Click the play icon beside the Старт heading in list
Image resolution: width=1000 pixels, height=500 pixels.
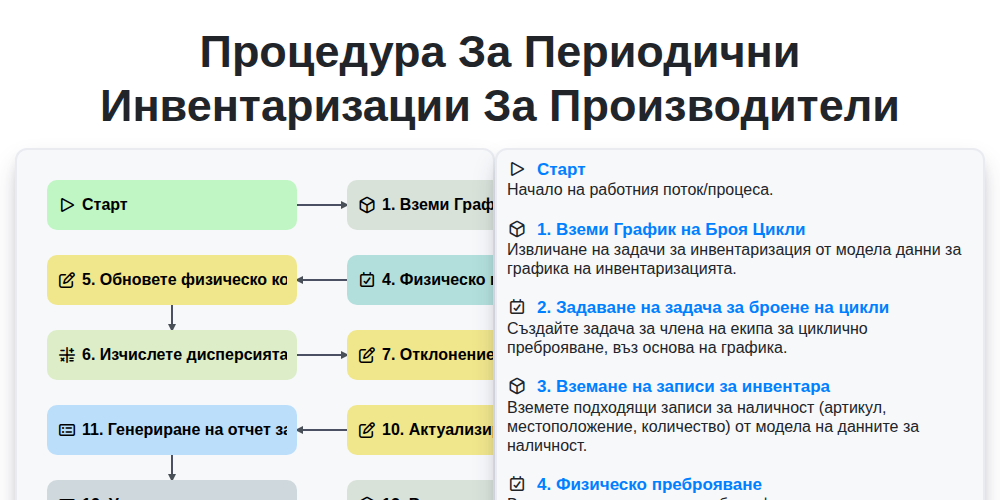(x=517, y=169)
